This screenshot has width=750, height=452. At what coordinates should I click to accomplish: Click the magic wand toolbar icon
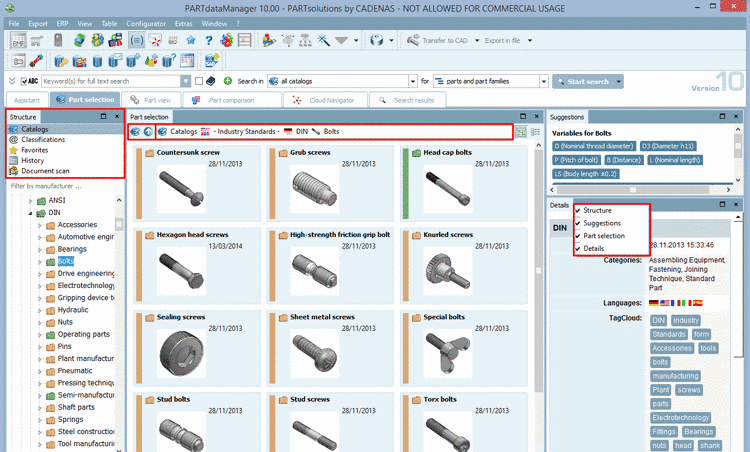pos(323,41)
